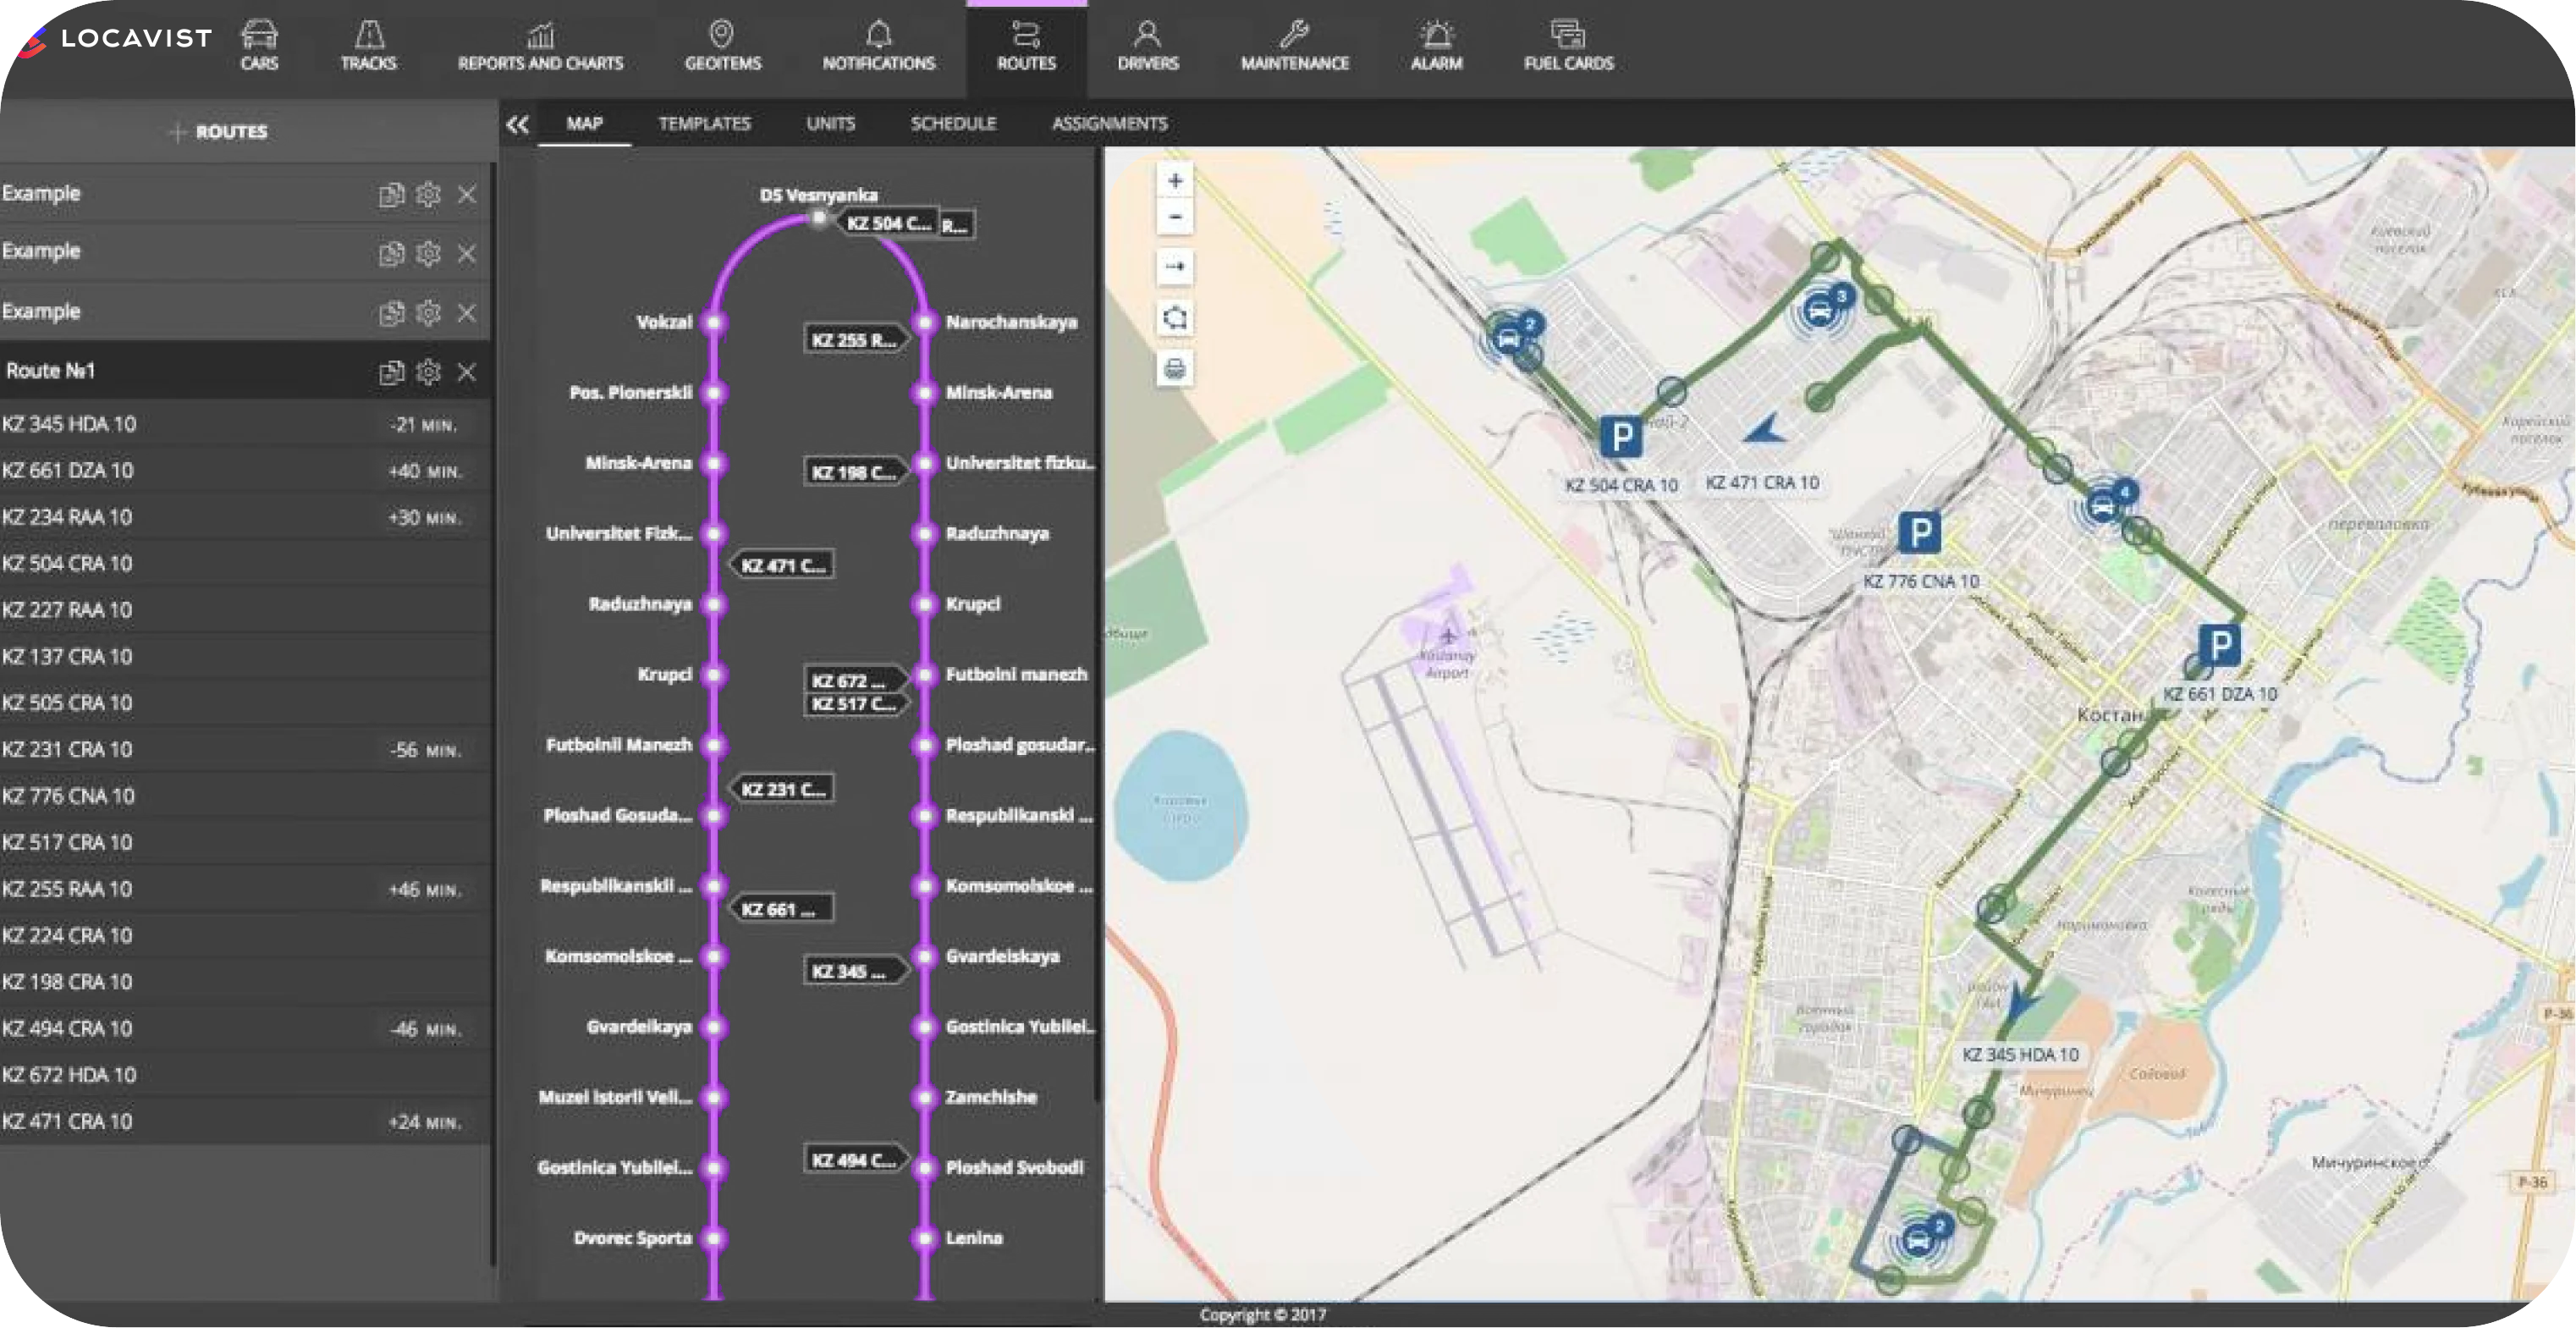
Task: Select vehicle KZ 661 DZA 10 in list
Action: 68,470
